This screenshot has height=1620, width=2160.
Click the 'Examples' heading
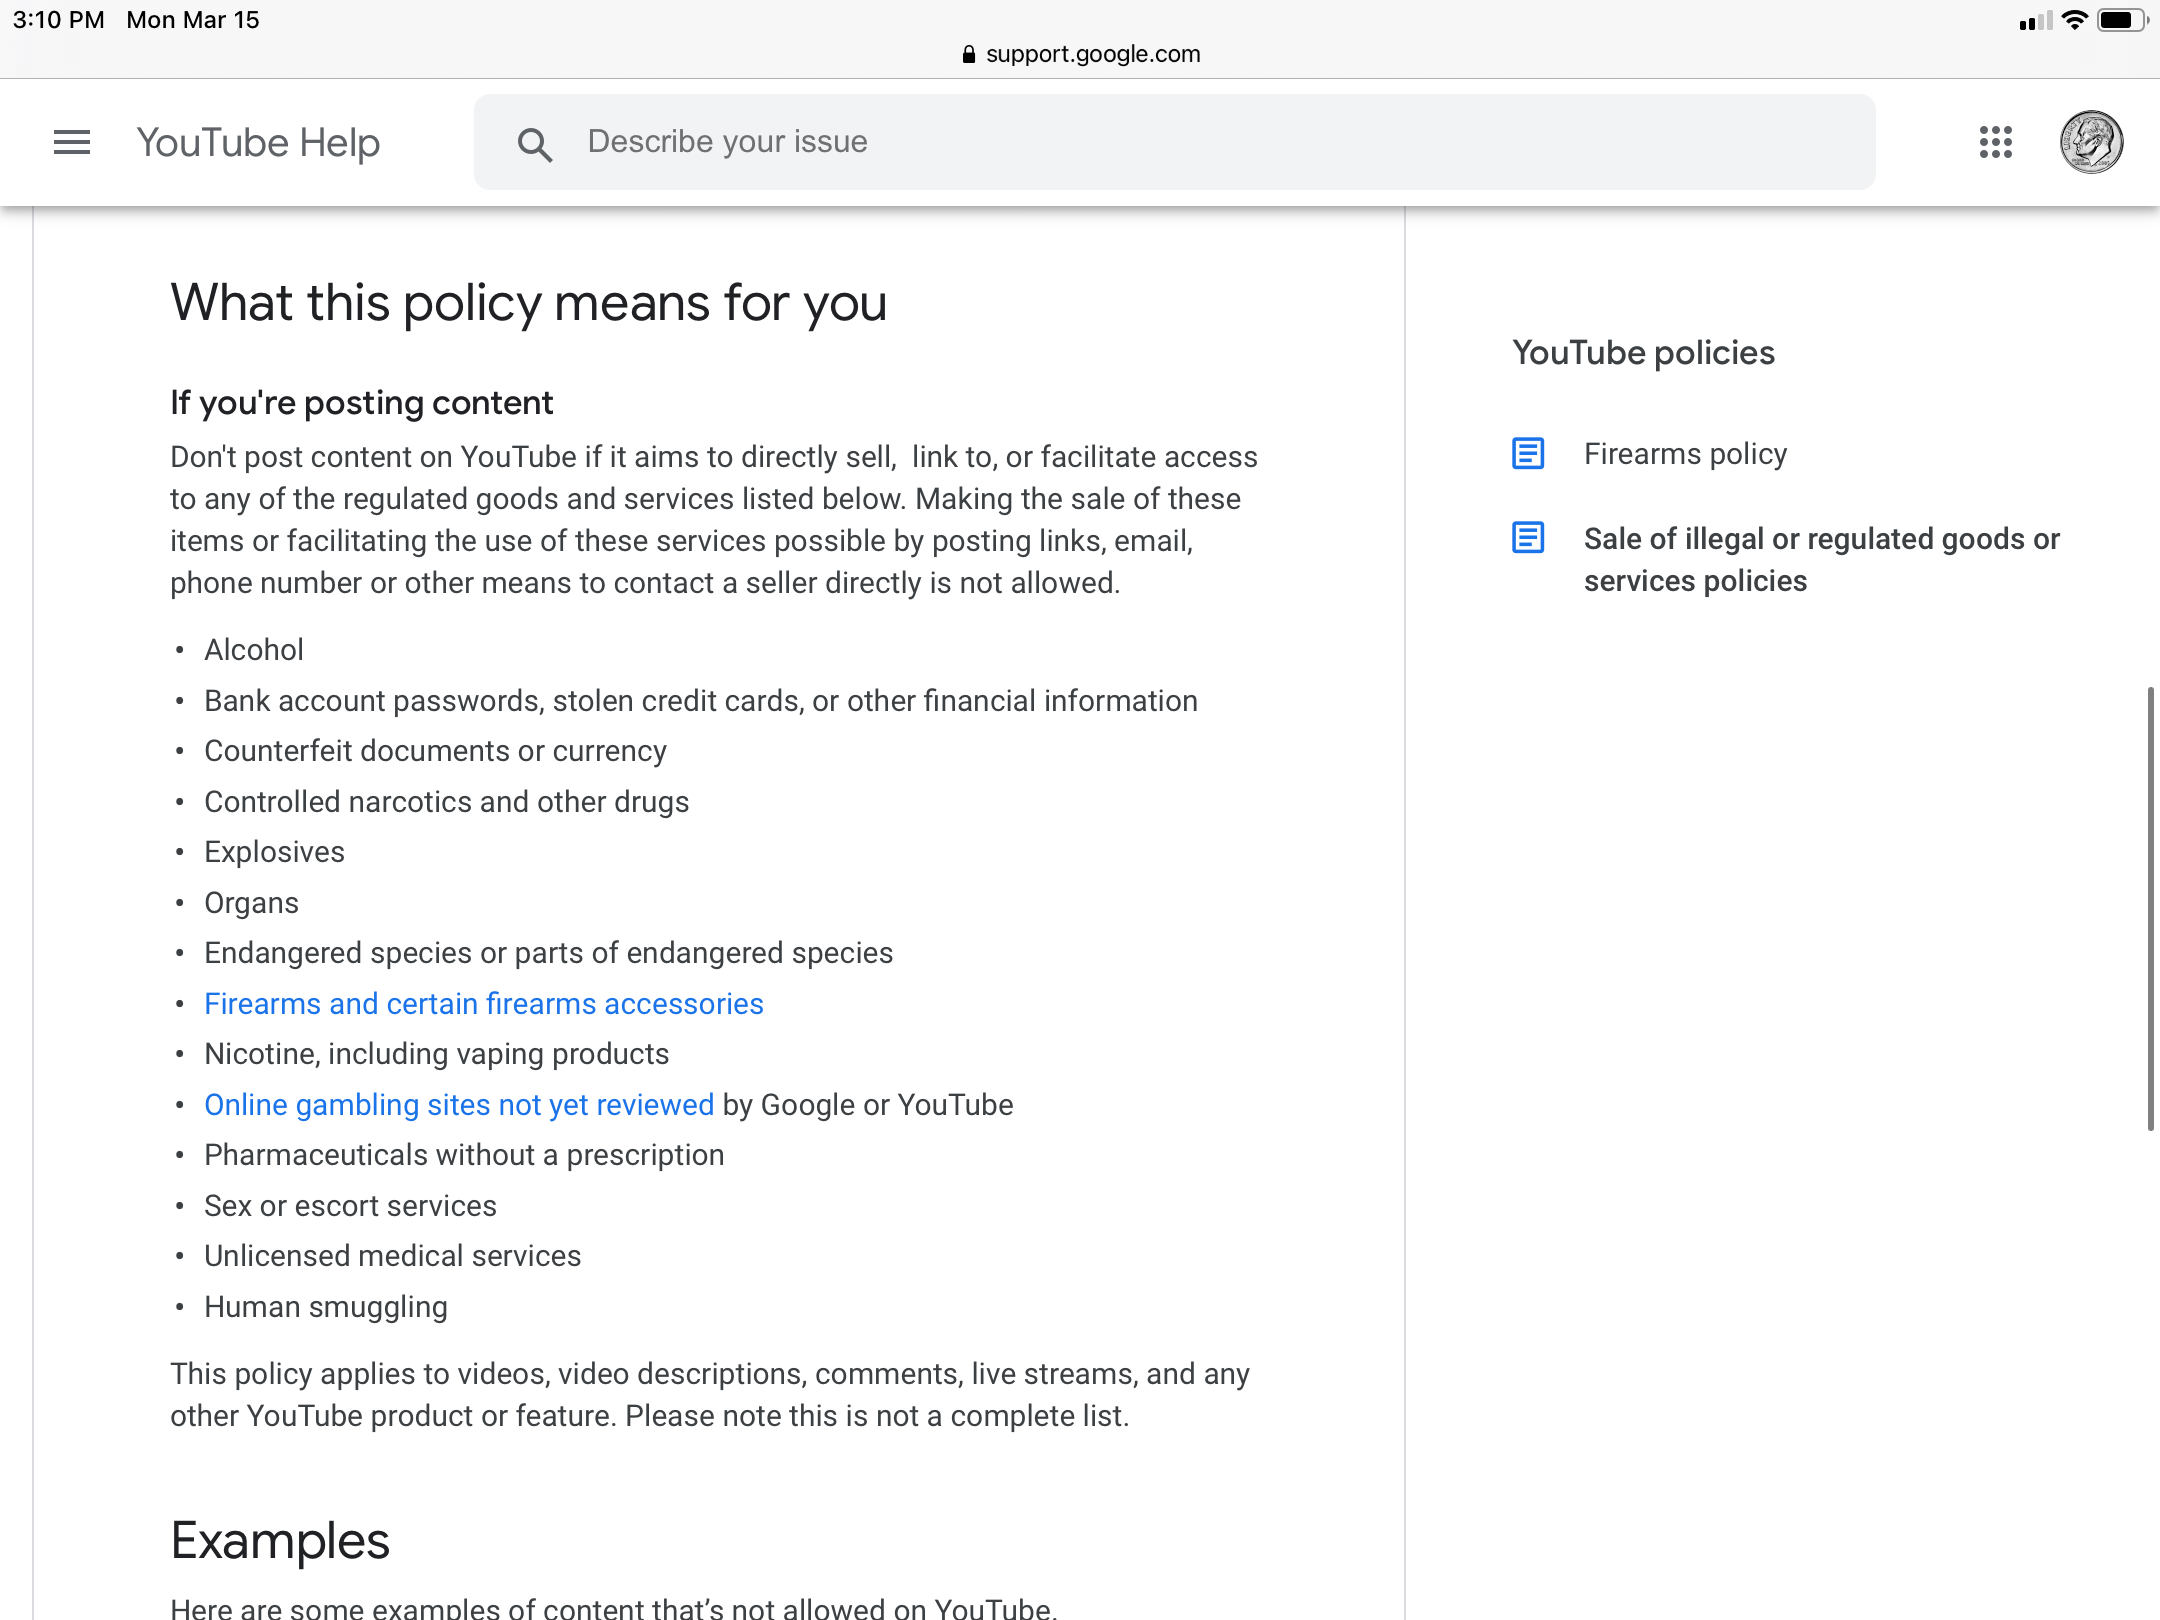280,1541
